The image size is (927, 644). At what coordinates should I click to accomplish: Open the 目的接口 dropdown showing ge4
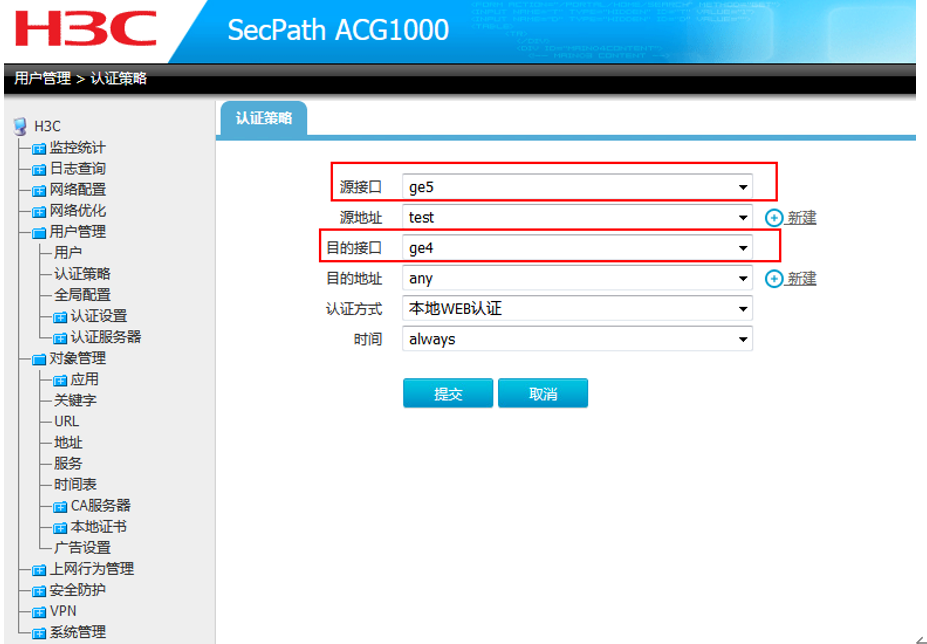[577, 248]
